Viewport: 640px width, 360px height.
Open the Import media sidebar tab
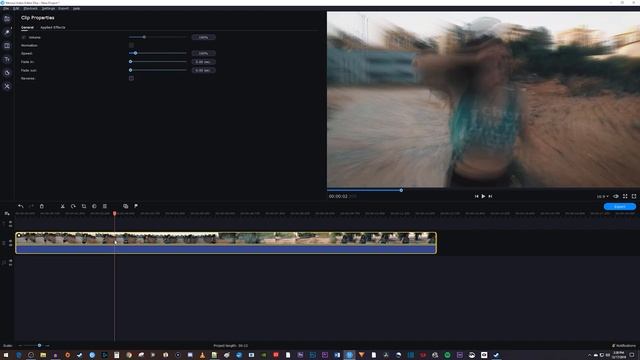tap(7, 19)
